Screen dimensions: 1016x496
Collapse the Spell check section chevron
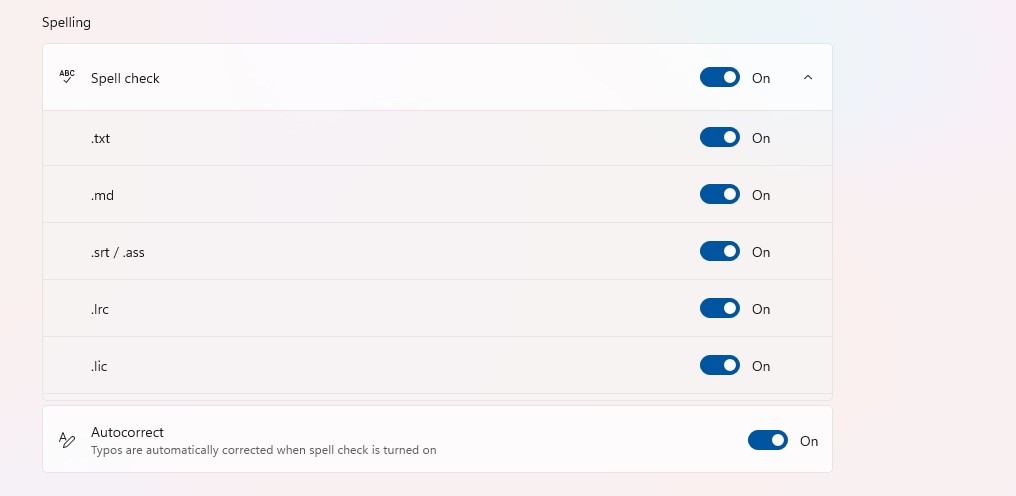click(x=807, y=77)
